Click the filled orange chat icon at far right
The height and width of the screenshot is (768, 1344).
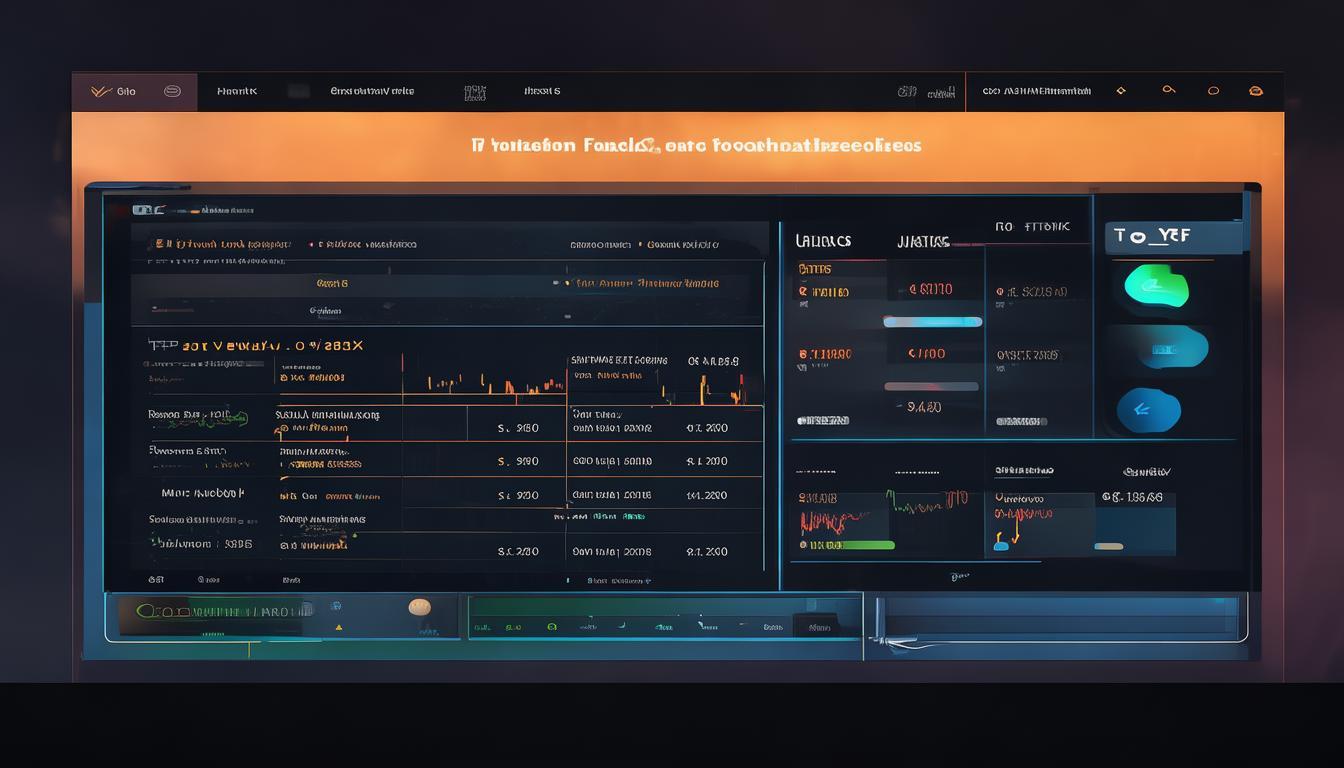click(1256, 91)
